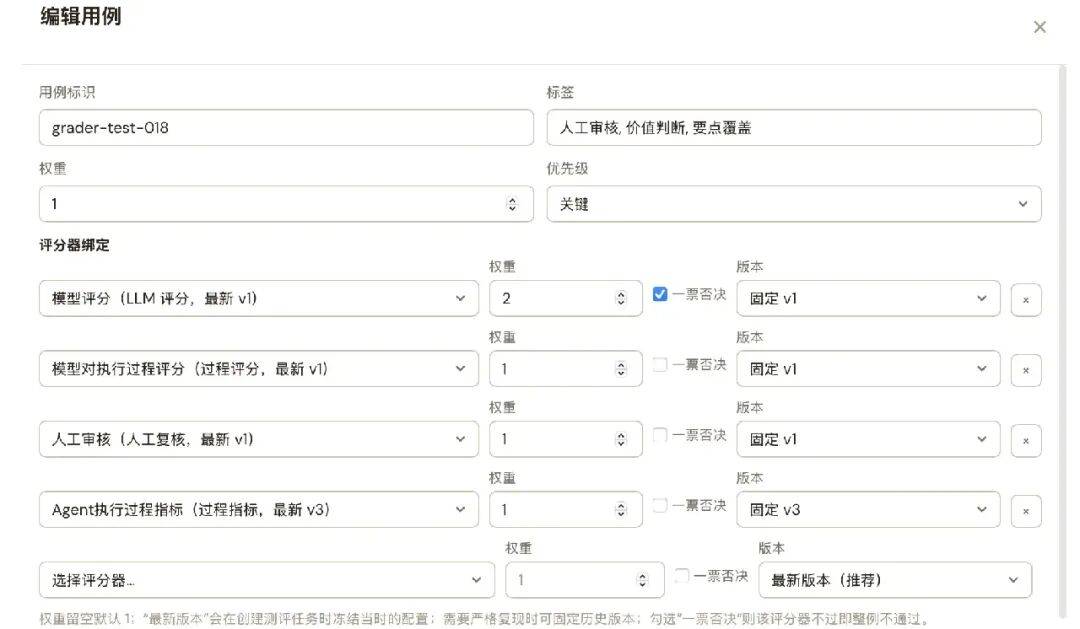
Task: Open 版本 dropdown showing 固定 v3
Action: click(x=868, y=510)
